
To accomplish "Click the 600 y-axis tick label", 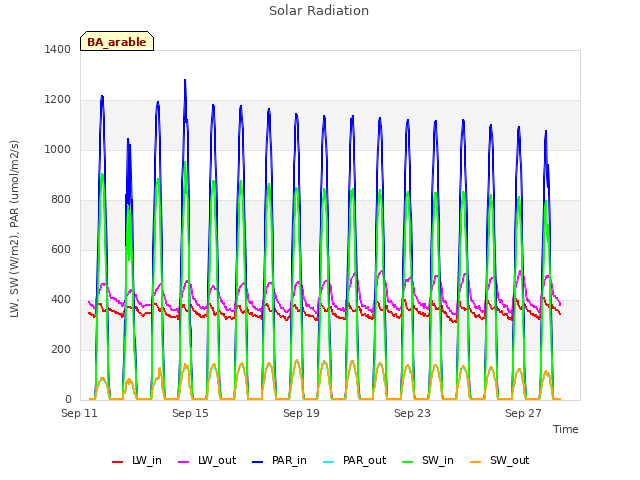I will (61, 249).
